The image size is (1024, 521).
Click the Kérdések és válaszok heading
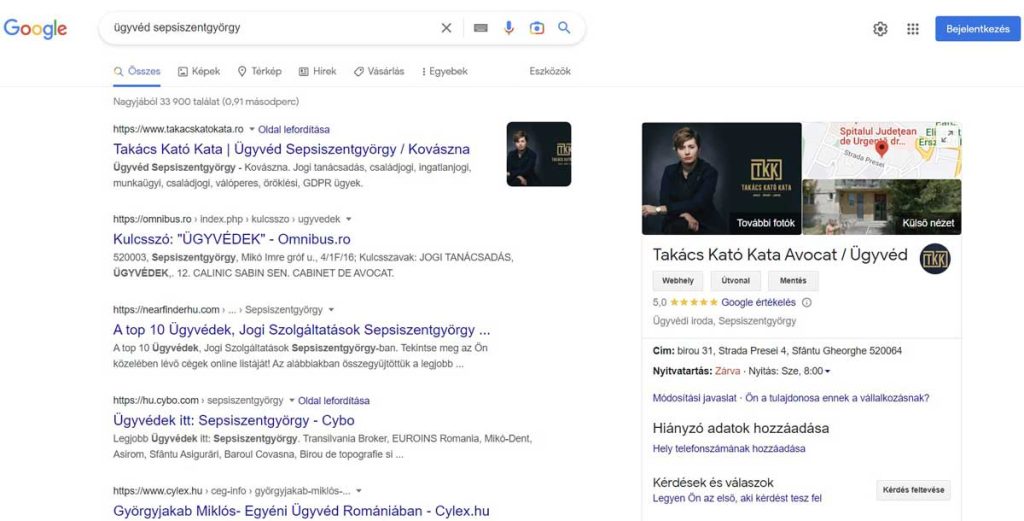pyautogui.click(x=713, y=482)
